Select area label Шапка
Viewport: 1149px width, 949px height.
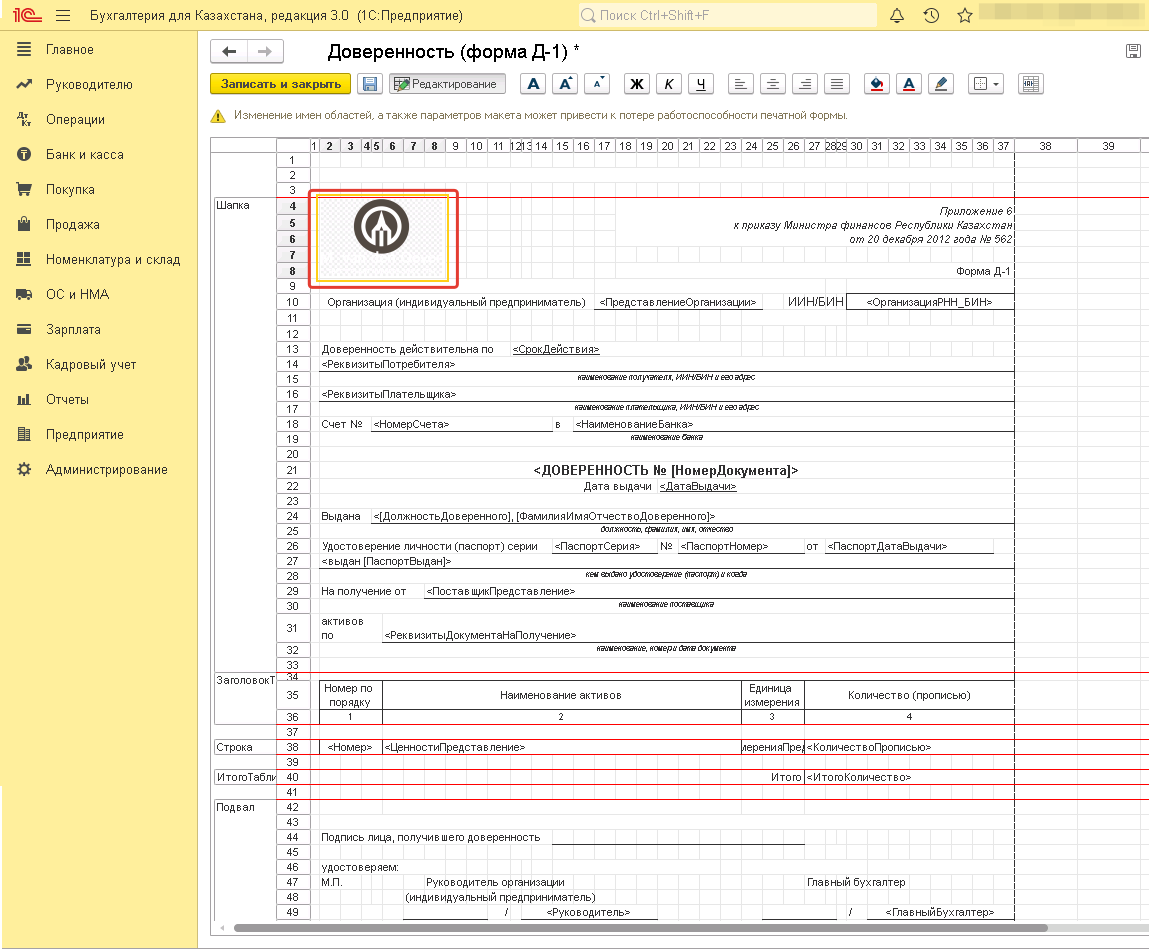tap(233, 205)
